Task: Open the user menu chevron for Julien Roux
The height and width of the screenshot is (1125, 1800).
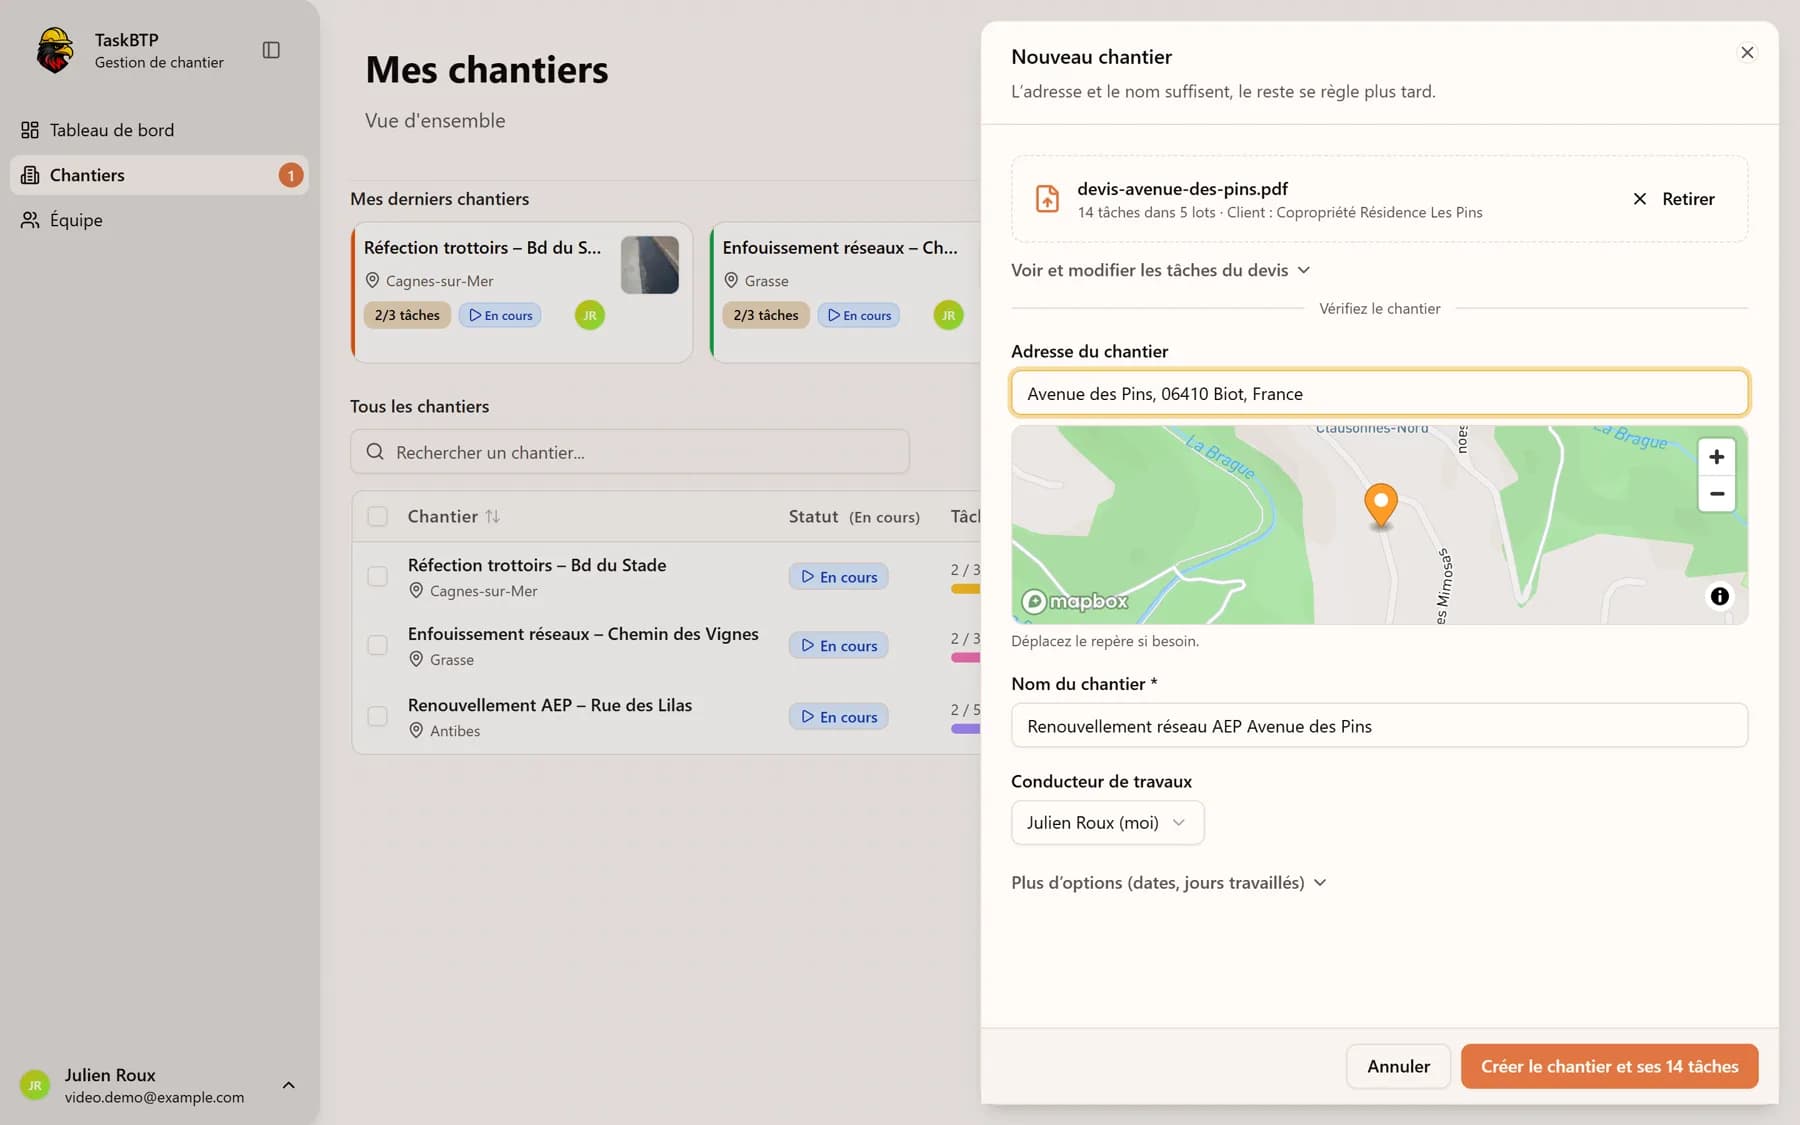Action: (x=288, y=1085)
